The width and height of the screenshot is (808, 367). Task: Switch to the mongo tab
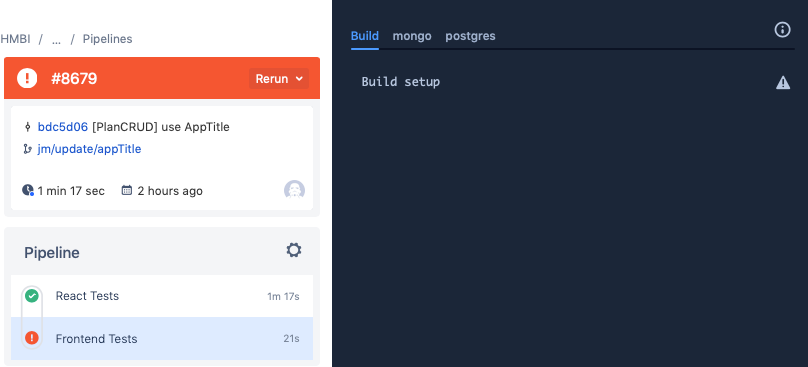412,36
